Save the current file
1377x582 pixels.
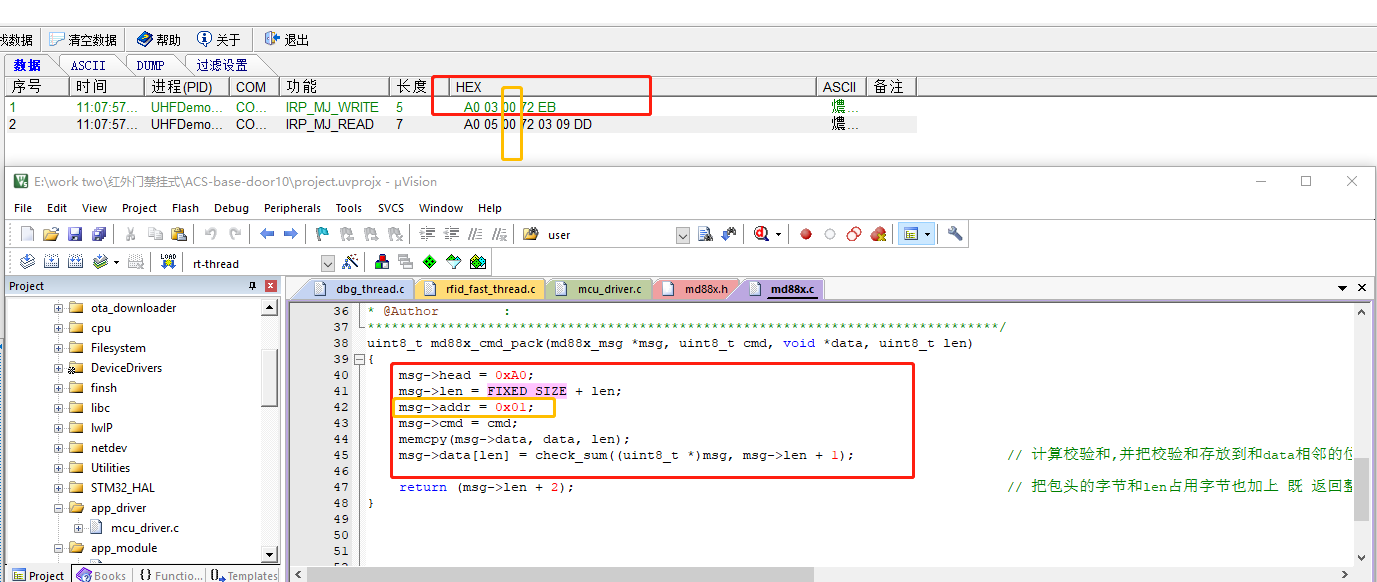click(x=75, y=234)
